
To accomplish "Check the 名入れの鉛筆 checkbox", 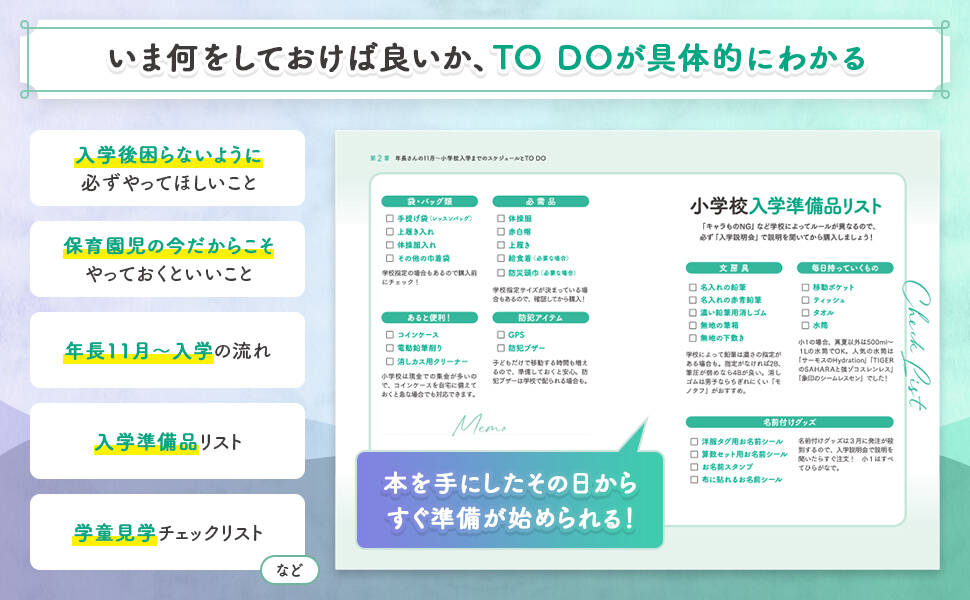I will [x=693, y=287].
